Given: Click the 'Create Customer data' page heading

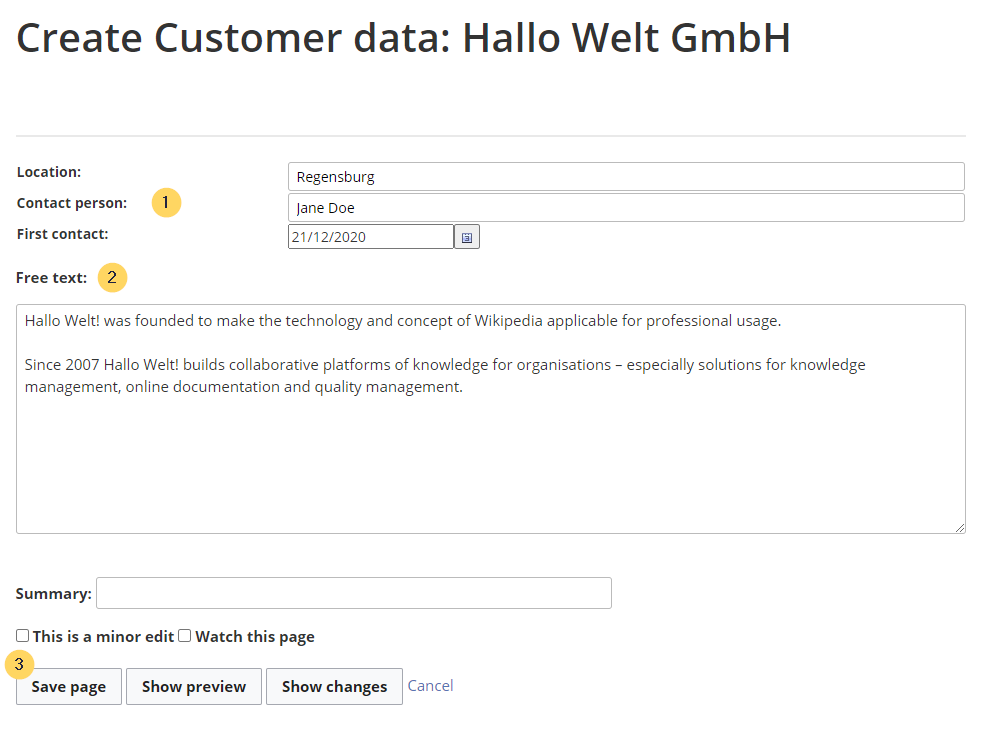Looking at the screenshot, I should click(x=403, y=38).
